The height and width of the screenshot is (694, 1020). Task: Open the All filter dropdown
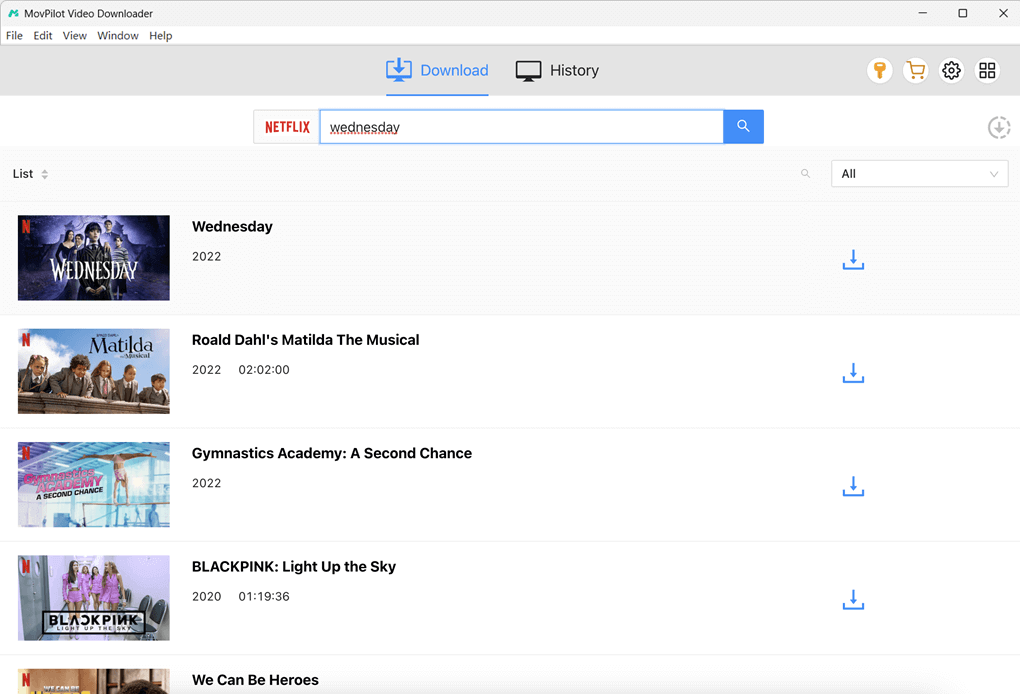click(918, 173)
